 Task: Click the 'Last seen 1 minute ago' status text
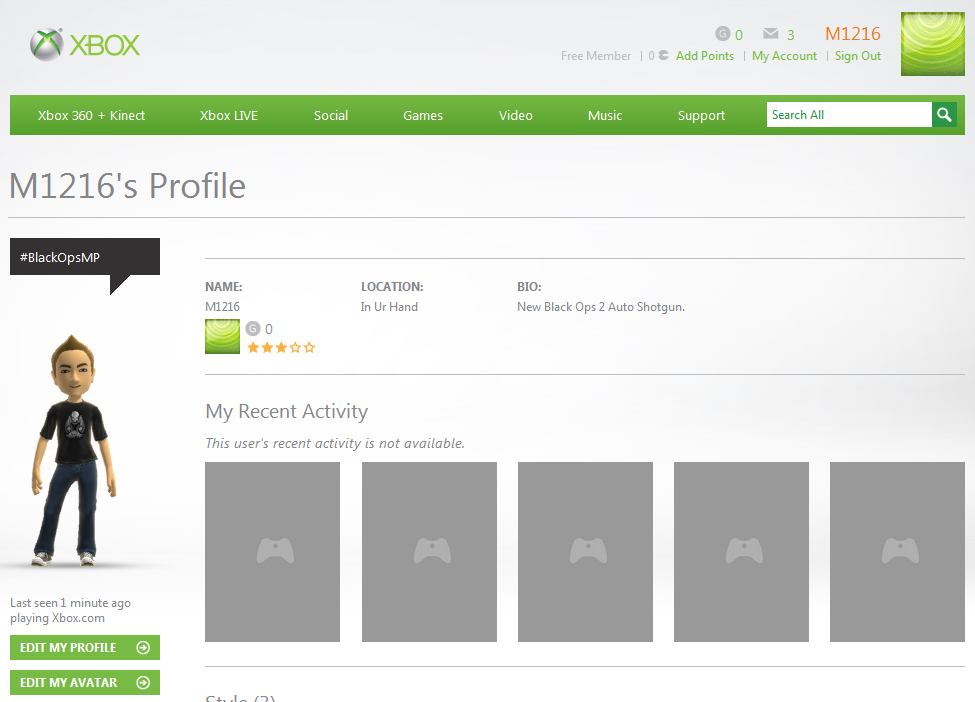(x=70, y=603)
